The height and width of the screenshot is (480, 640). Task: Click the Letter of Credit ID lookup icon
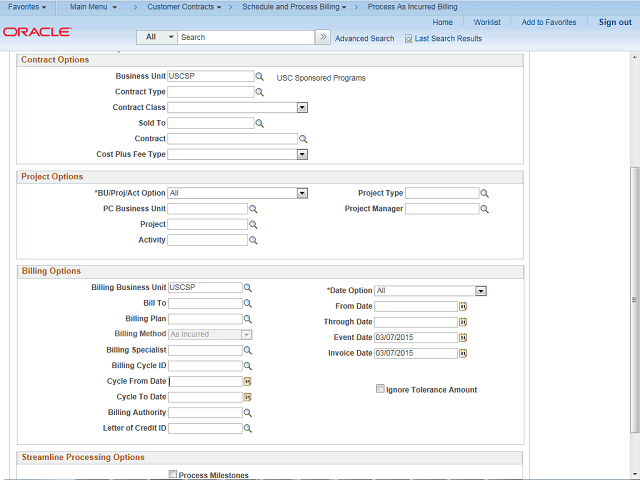248,428
